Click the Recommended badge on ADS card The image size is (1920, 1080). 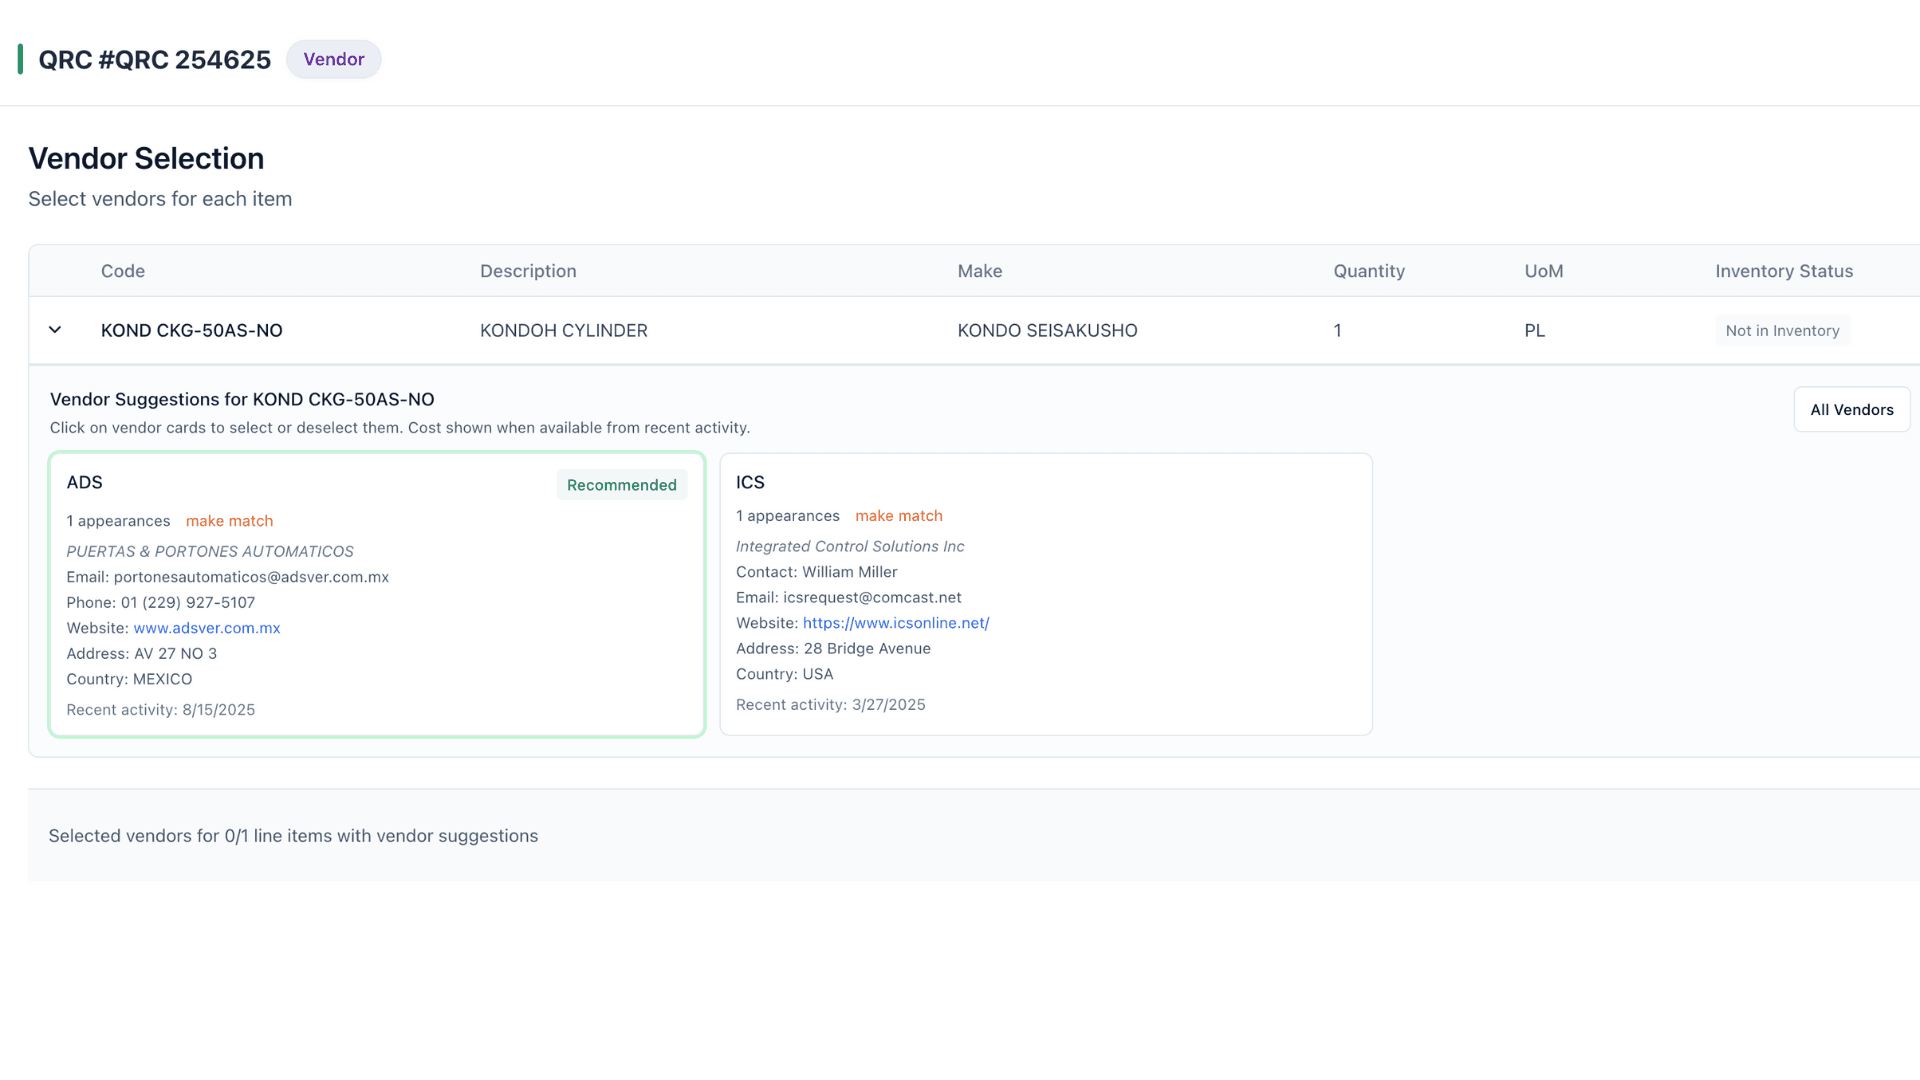pyautogui.click(x=621, y=485)
